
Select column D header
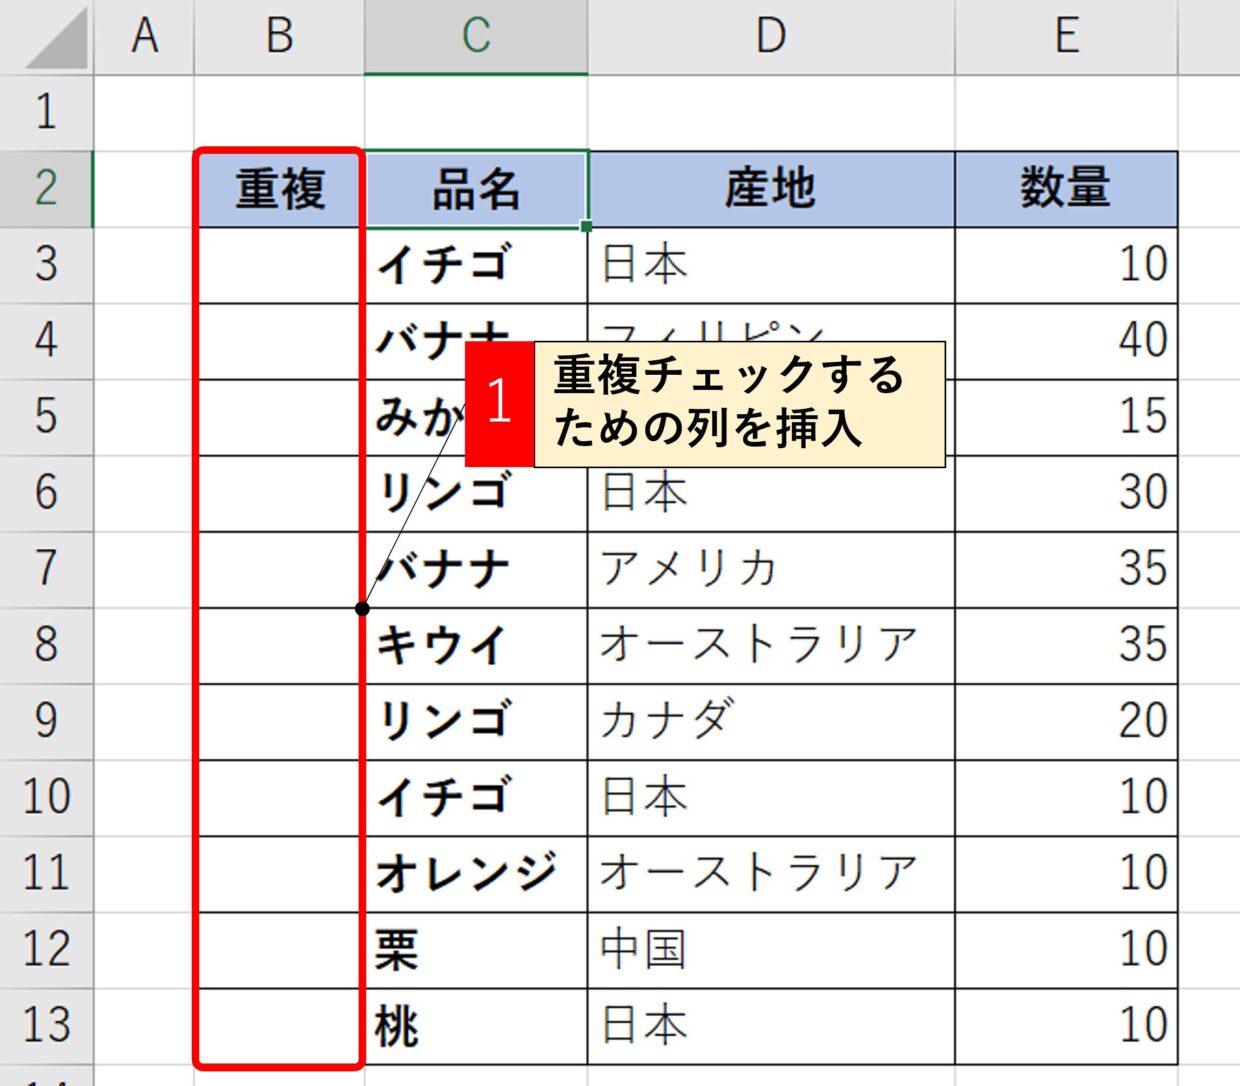[x=771, y=37]
